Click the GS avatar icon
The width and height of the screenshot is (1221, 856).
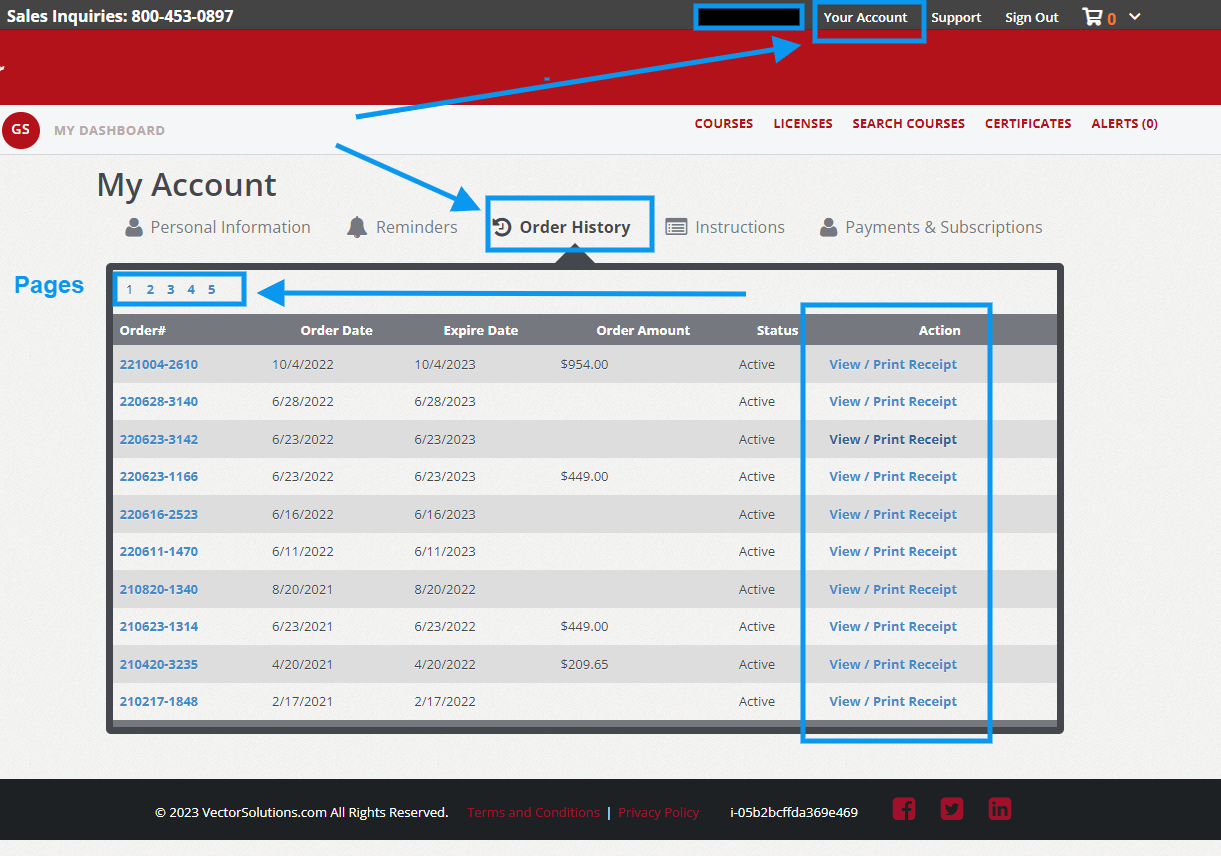pyautogui.click(x=21, y=130)
